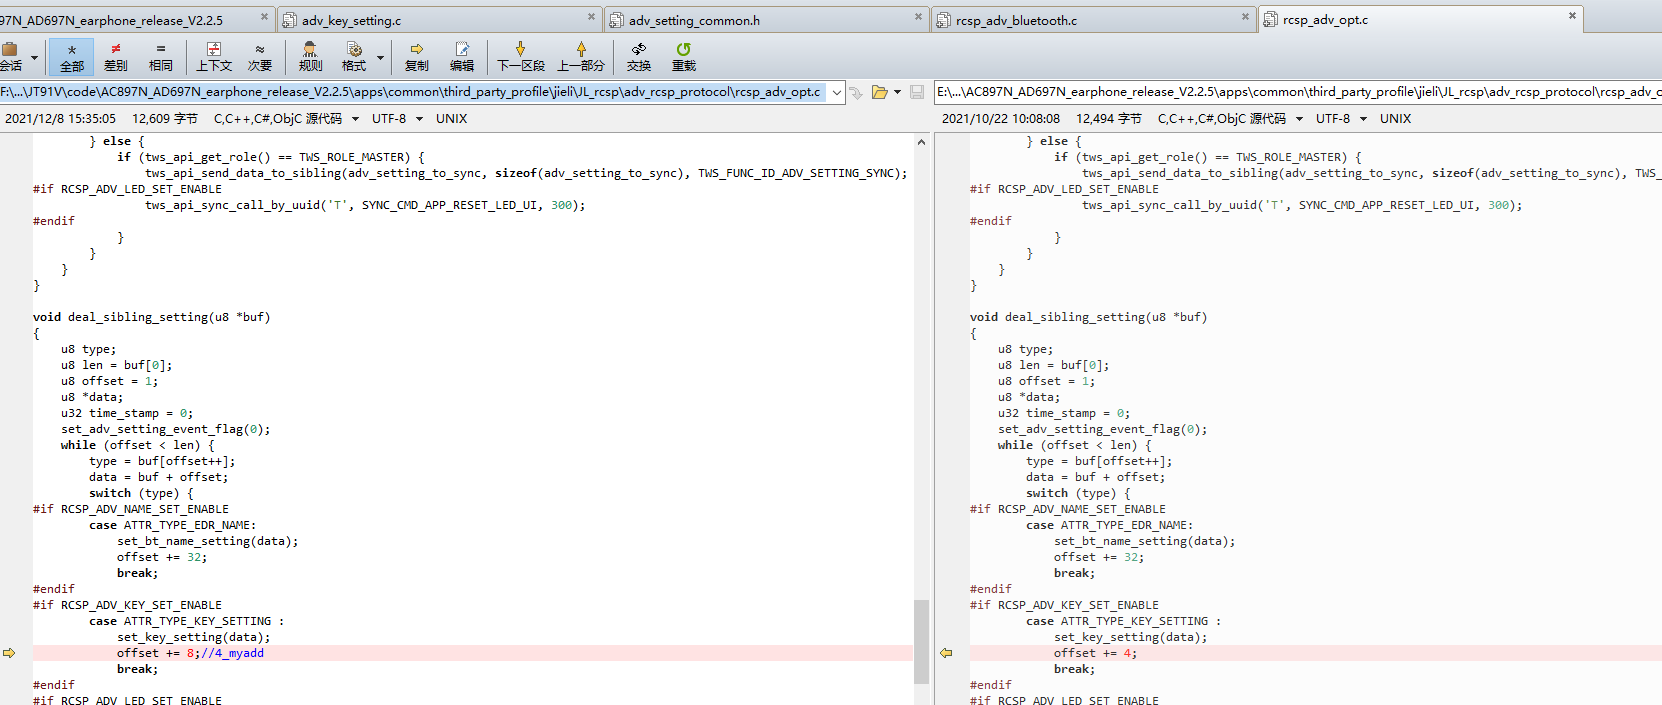Click the 格式 (Format) toolbar icon
The image size is (1662, 705).
coord(354,57)
